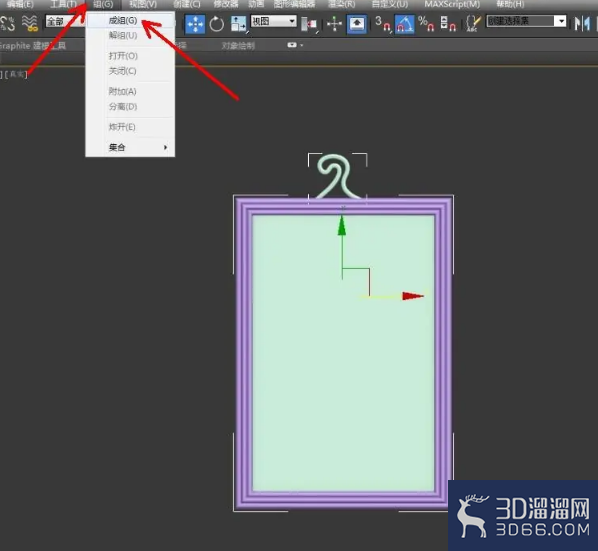598x551 pixels.
Task: Click the Bind to Space Warp icon
Action: (29, 24)
